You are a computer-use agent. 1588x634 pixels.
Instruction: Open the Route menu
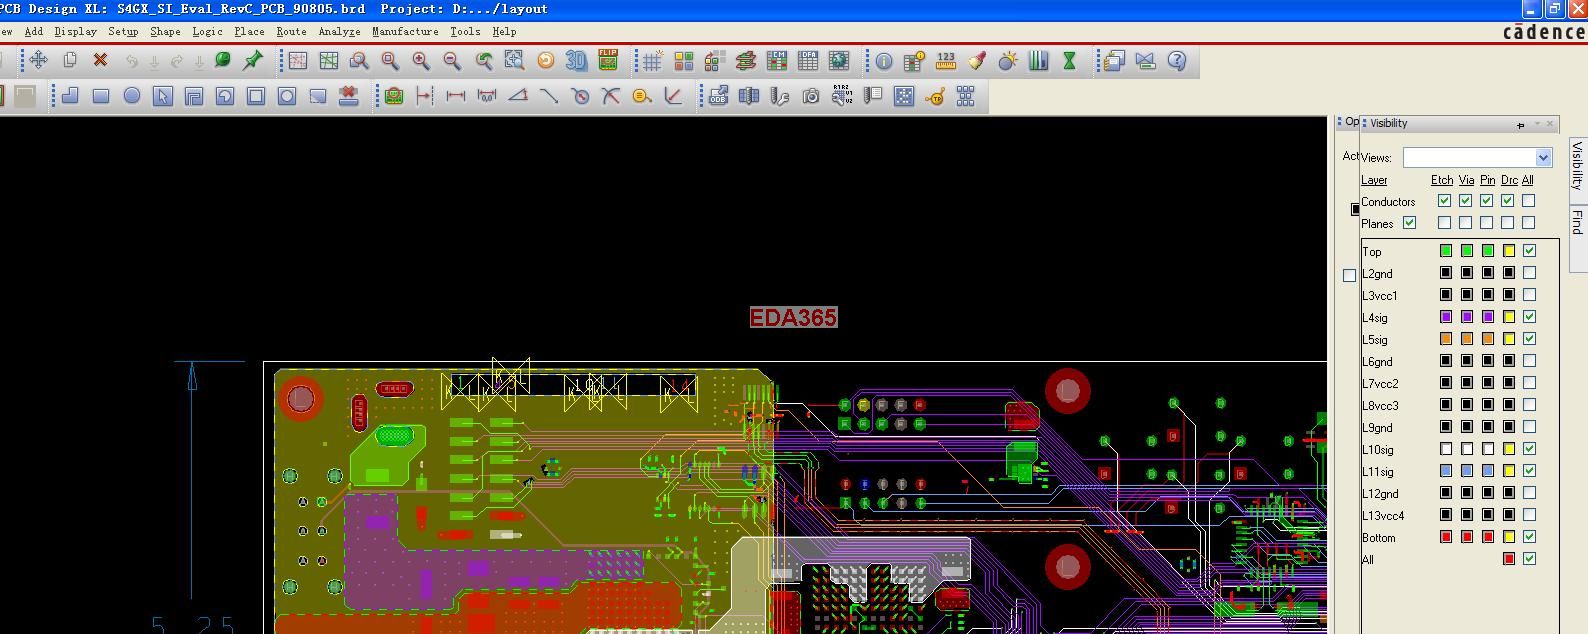[x=291, y=31]
